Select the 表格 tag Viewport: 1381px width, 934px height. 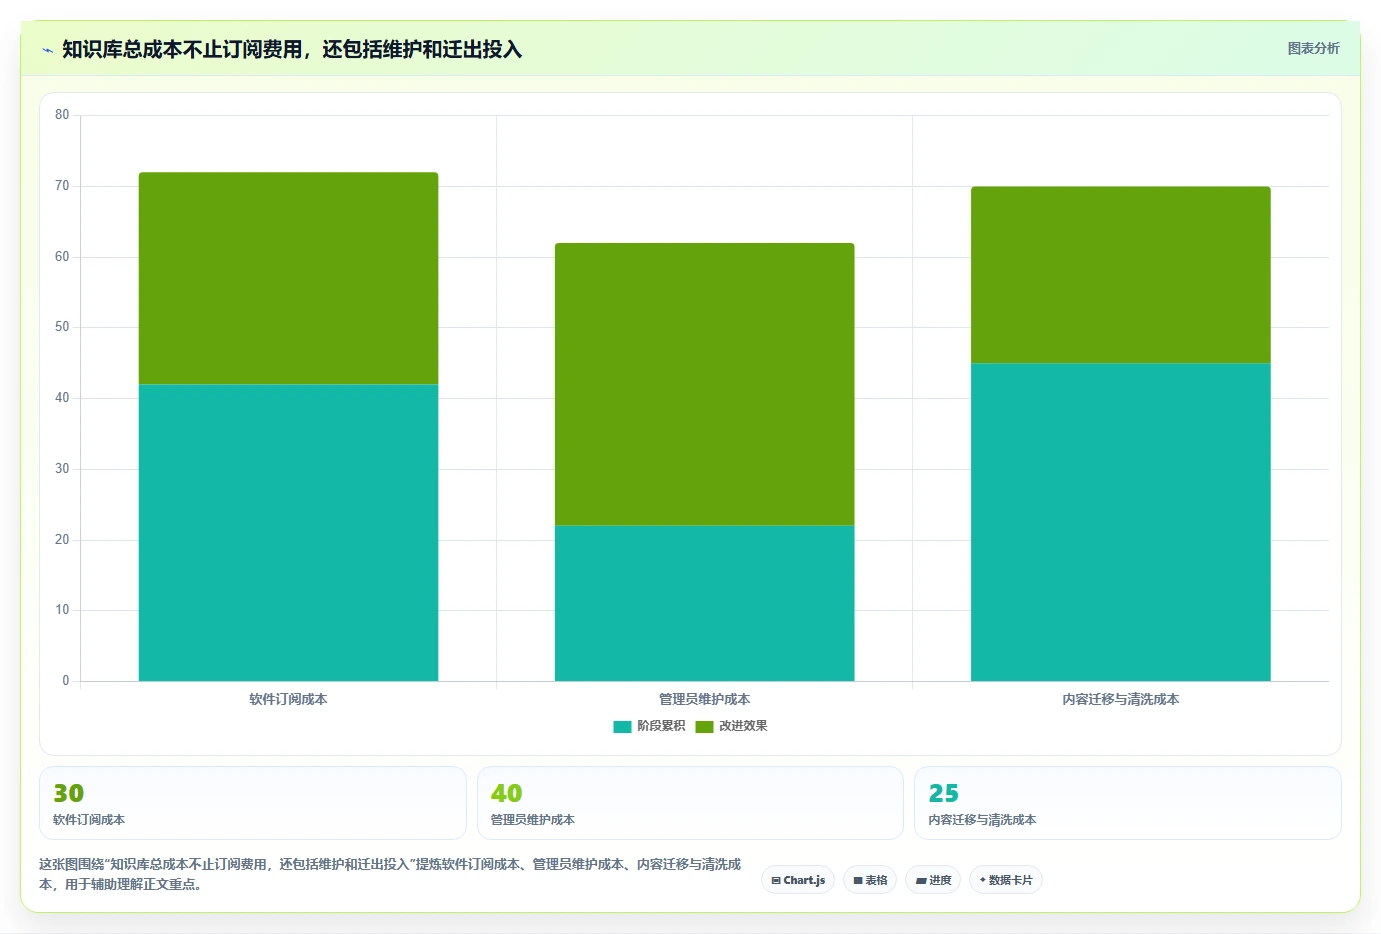[870, 880]
